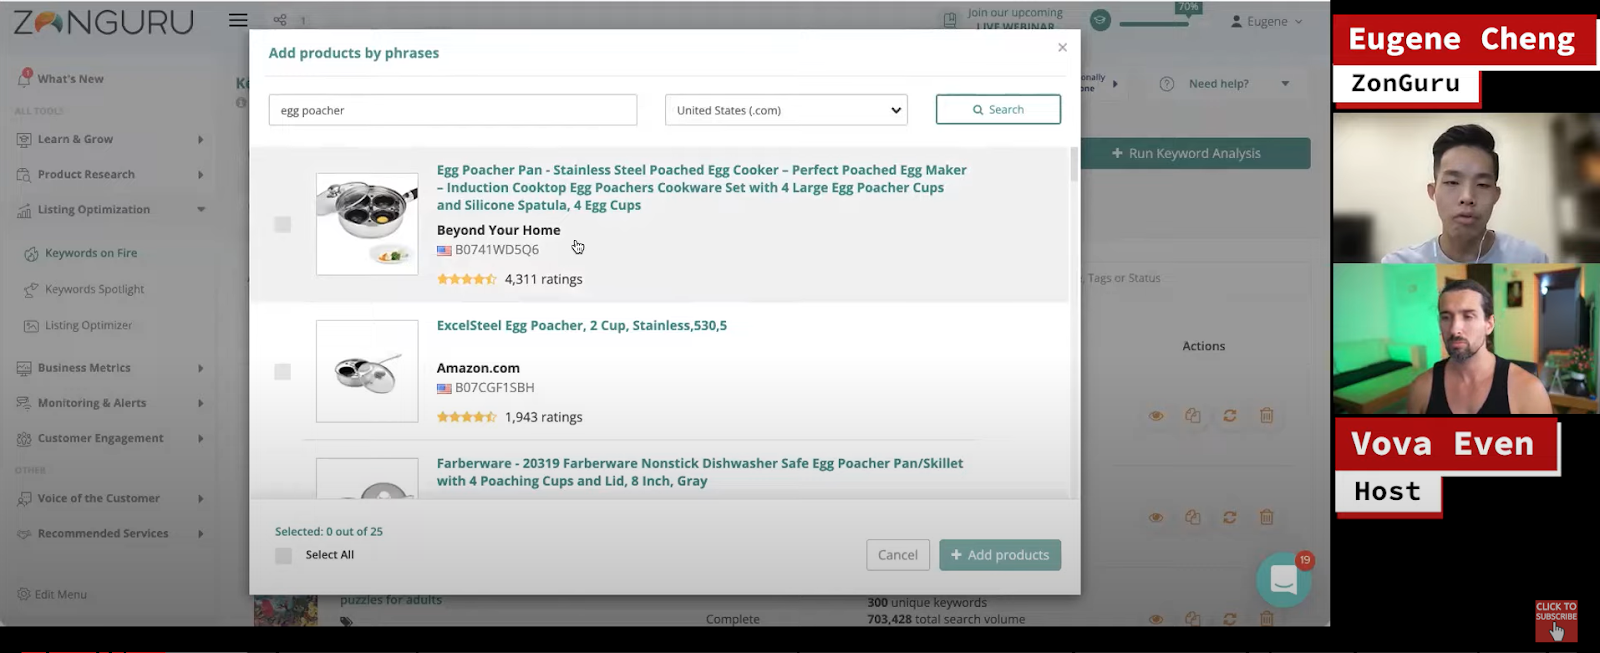Click the Recommended Services icon

point(24,534)
